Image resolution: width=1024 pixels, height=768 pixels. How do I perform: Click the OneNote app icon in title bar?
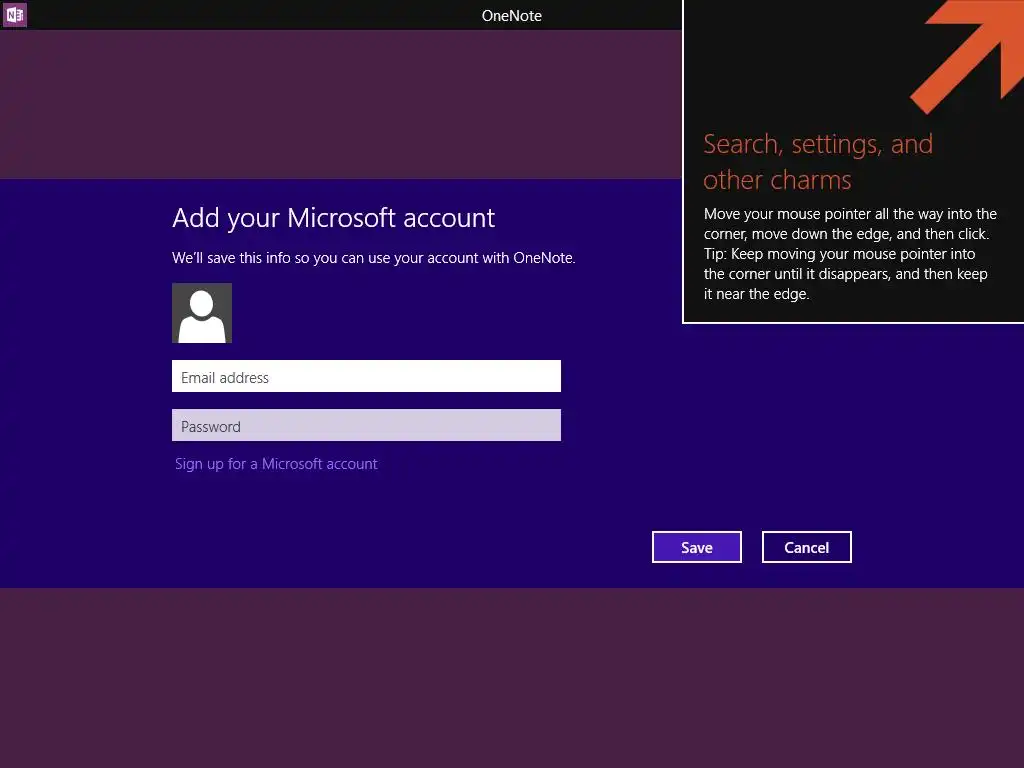14,14
